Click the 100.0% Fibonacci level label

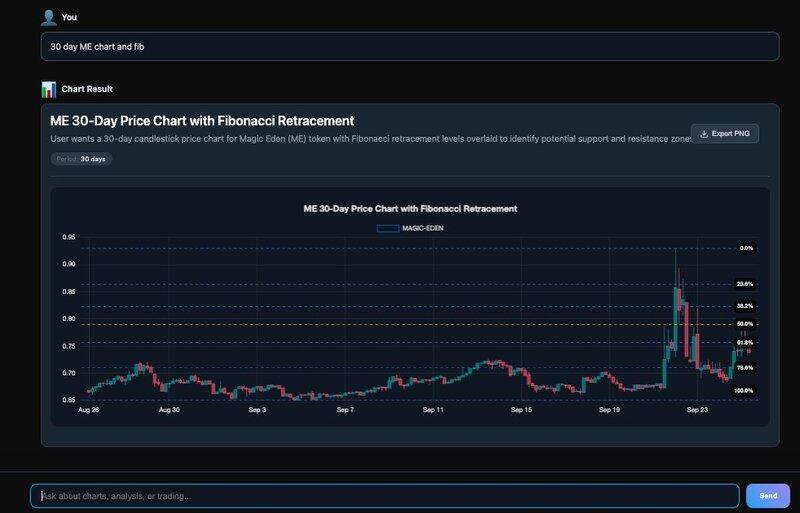(x=743, y=390)
